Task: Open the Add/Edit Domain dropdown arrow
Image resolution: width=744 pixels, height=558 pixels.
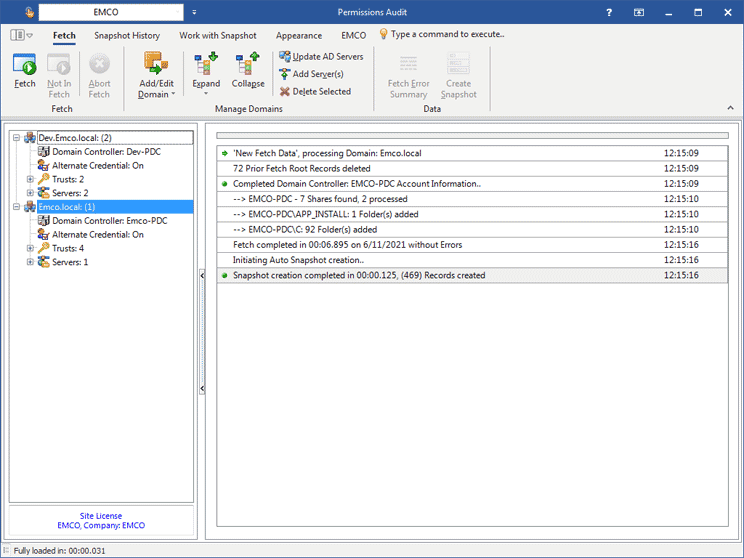Action: click(173, 95)
